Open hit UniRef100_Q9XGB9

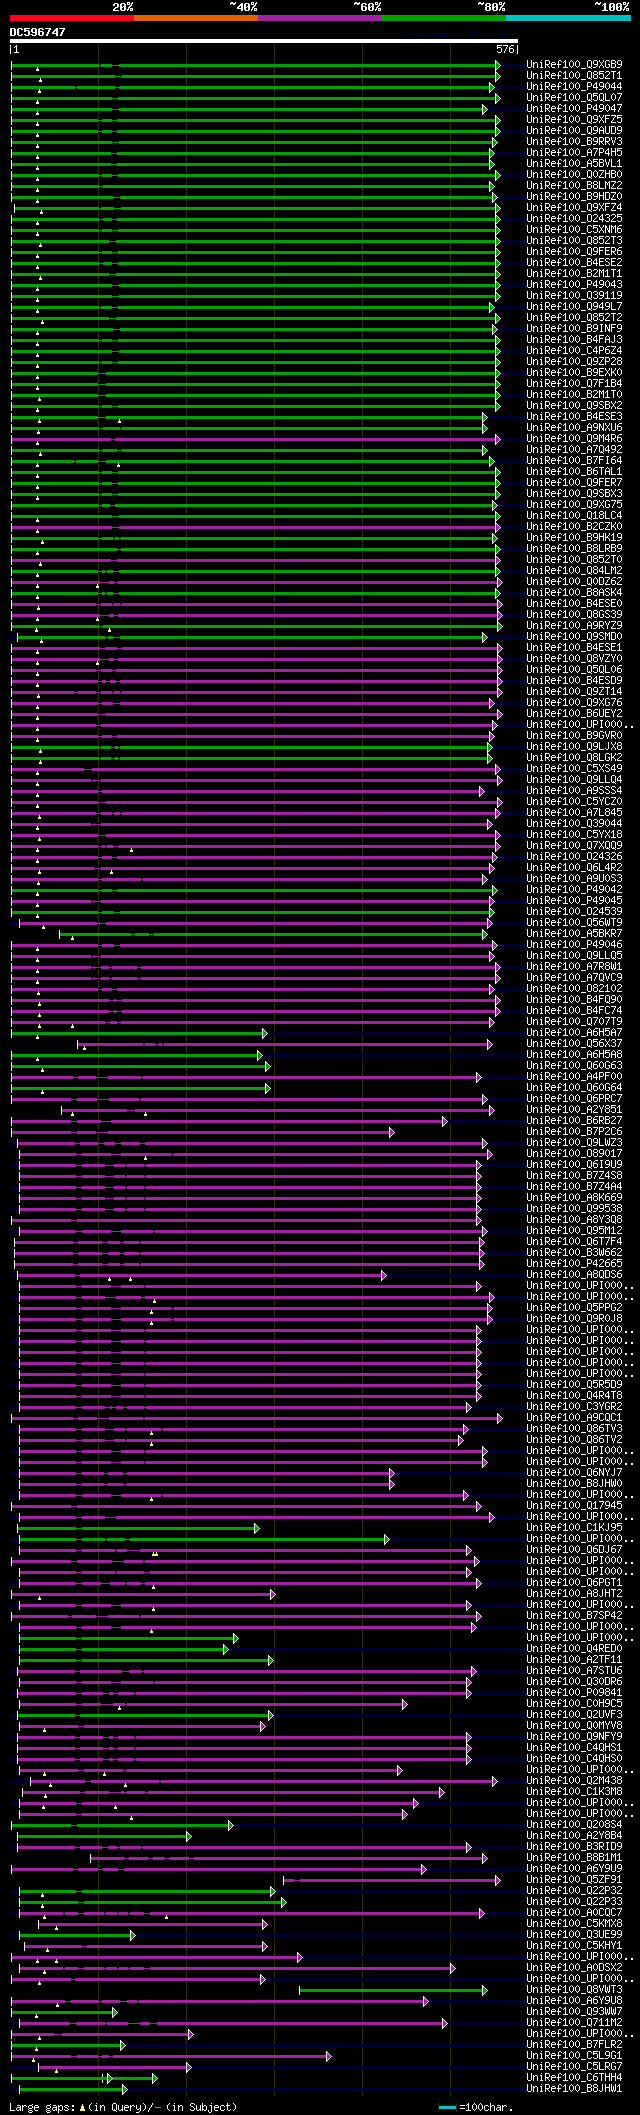click(x=574, y=65)
